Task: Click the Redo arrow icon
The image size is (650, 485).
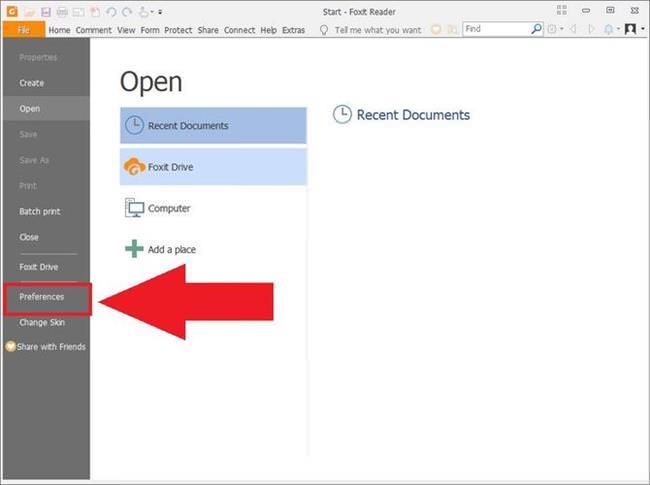Action: coord(127,12)
